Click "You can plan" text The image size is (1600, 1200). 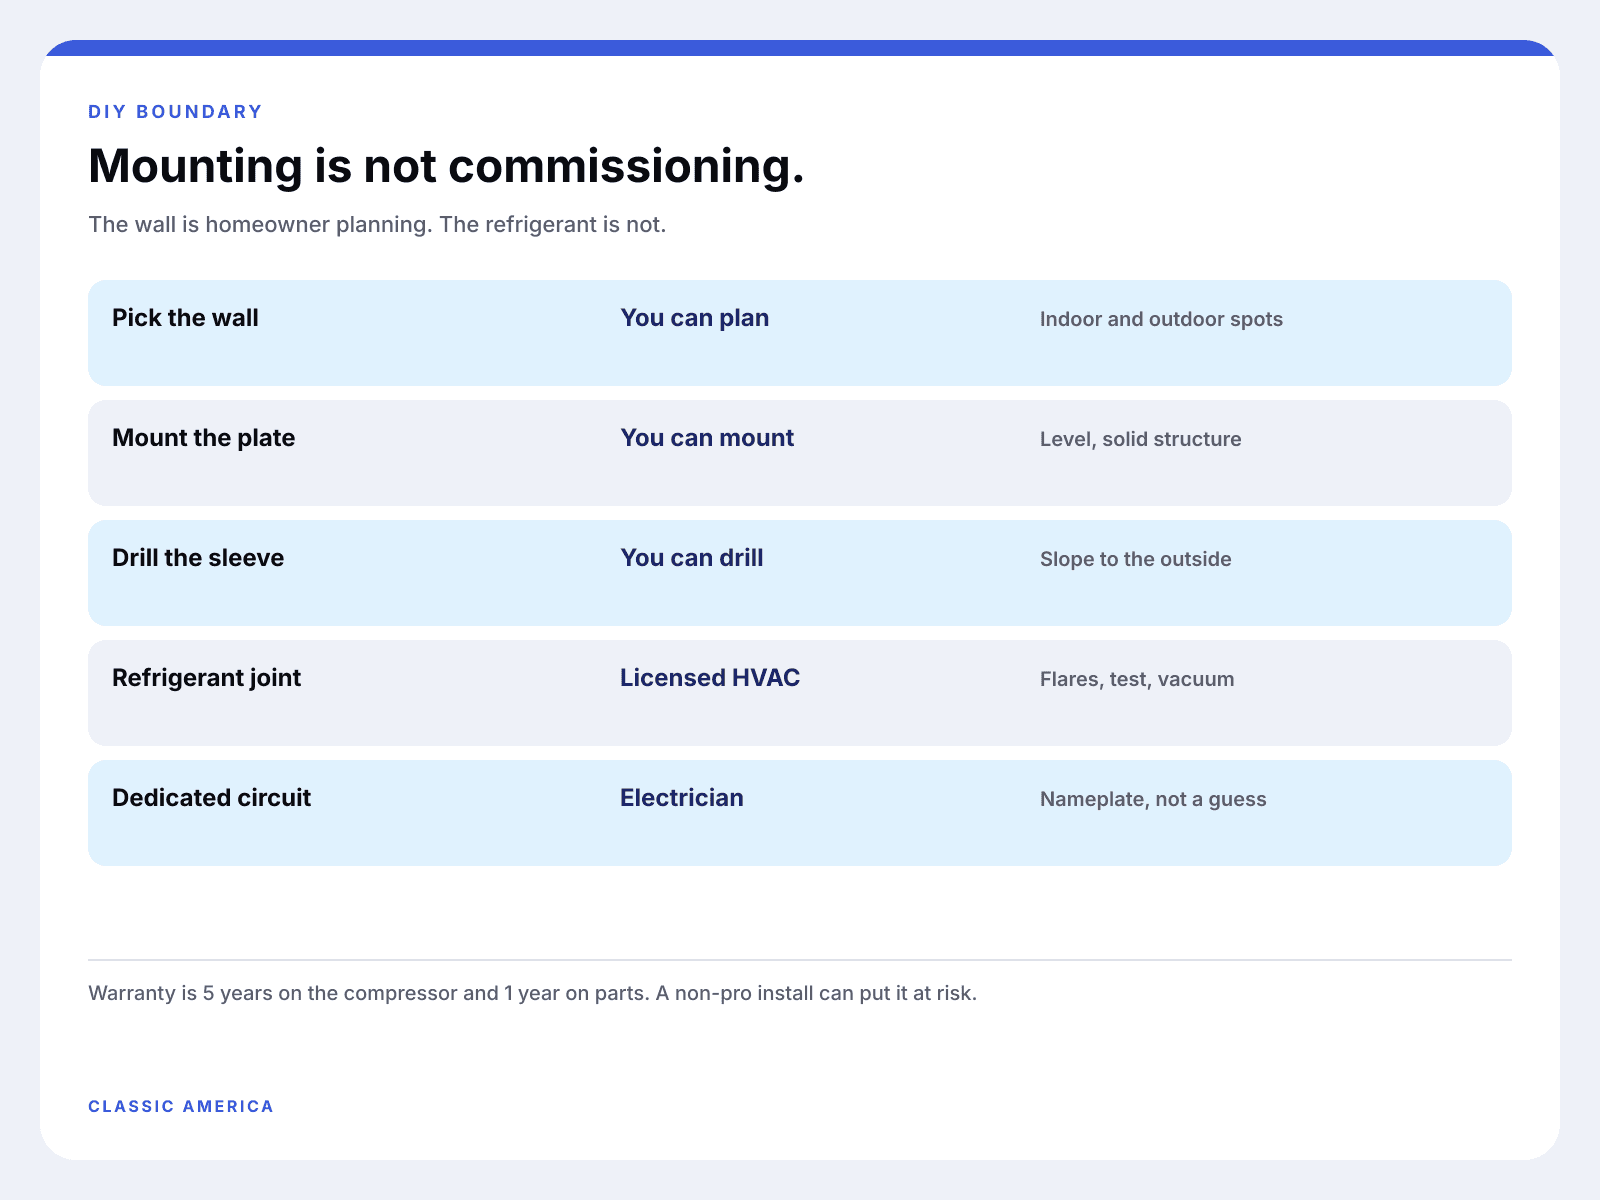(694, 318)
